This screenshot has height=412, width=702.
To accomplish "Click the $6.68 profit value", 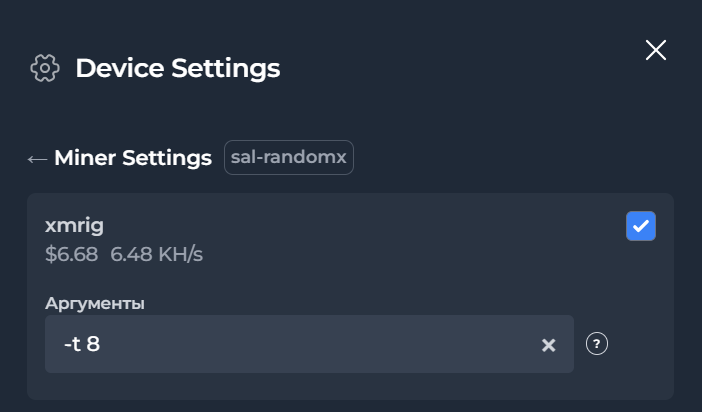I will 72,254.
